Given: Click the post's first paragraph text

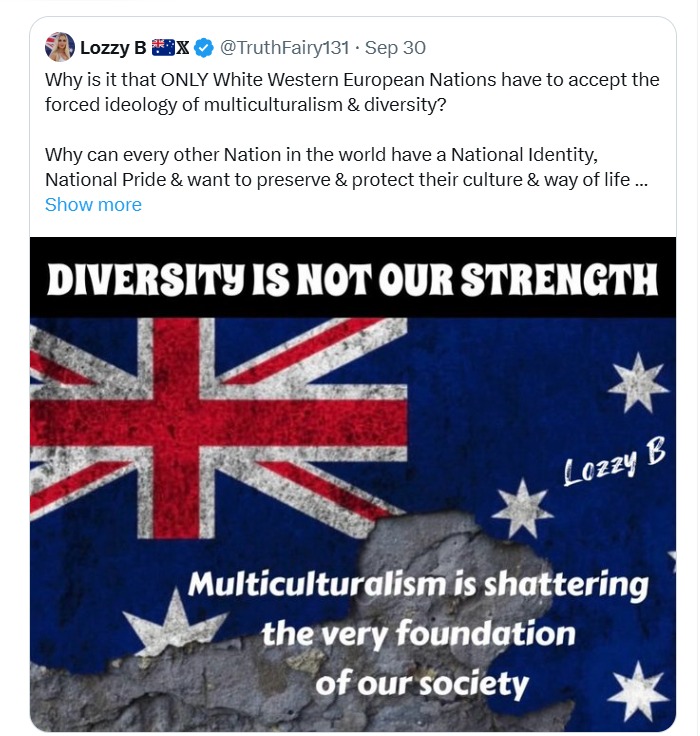Looking at the screenshot, I should (350, 92).
